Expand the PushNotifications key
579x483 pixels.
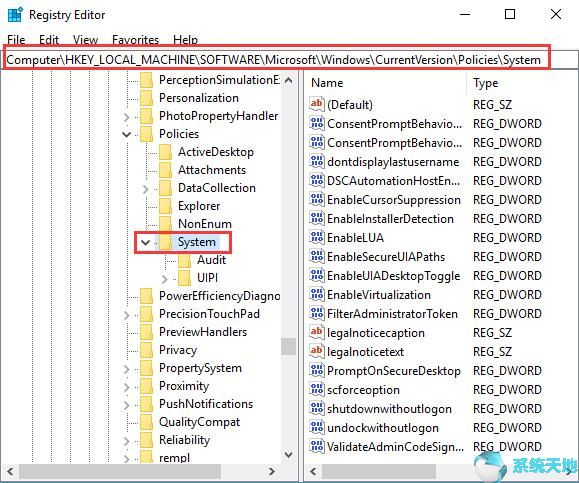coord(127,405)
